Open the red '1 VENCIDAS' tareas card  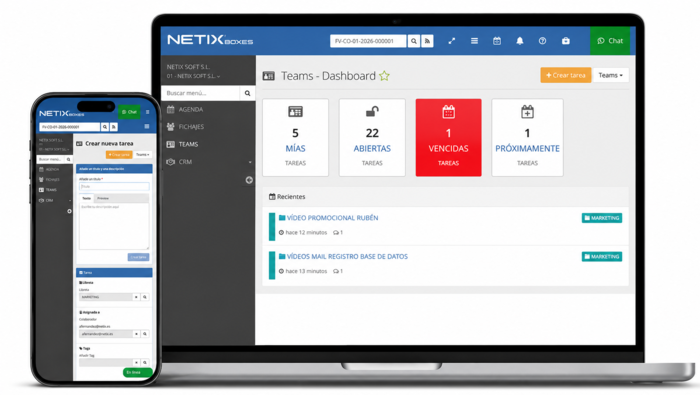[448, 137]
